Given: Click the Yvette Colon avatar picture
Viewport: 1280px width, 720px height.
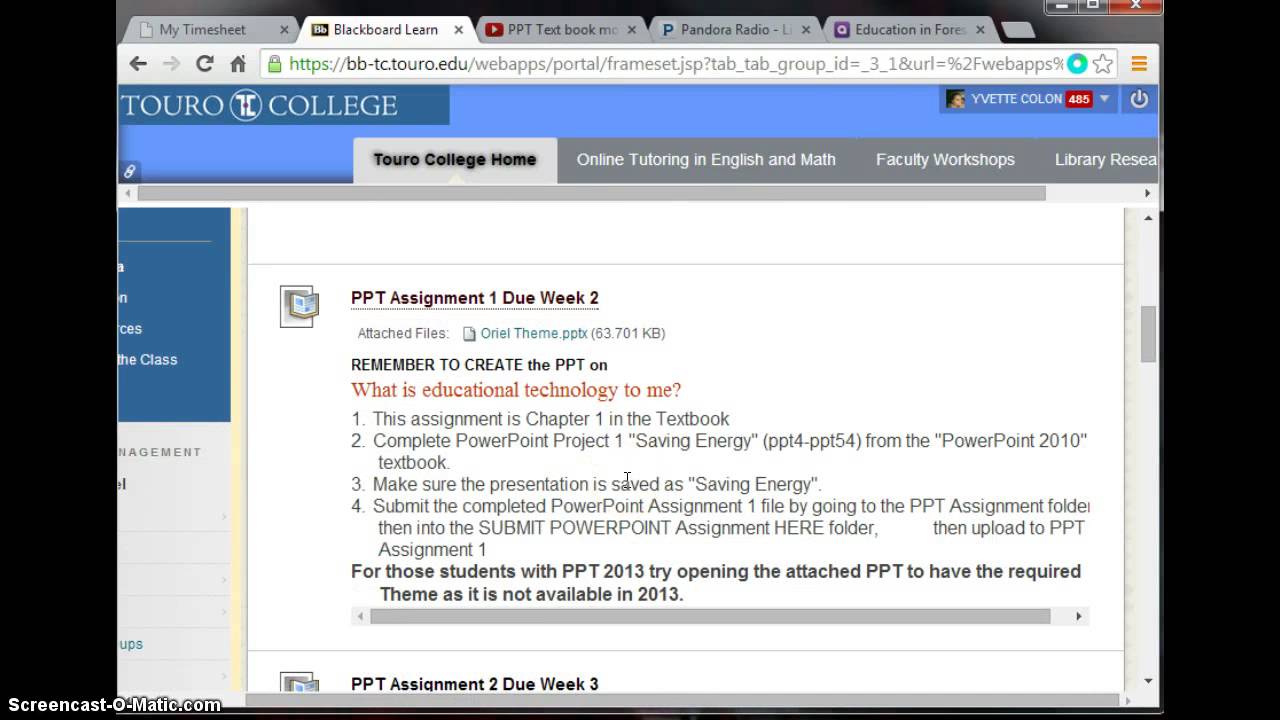Looking at the screenshot, I should click(956, 99).
